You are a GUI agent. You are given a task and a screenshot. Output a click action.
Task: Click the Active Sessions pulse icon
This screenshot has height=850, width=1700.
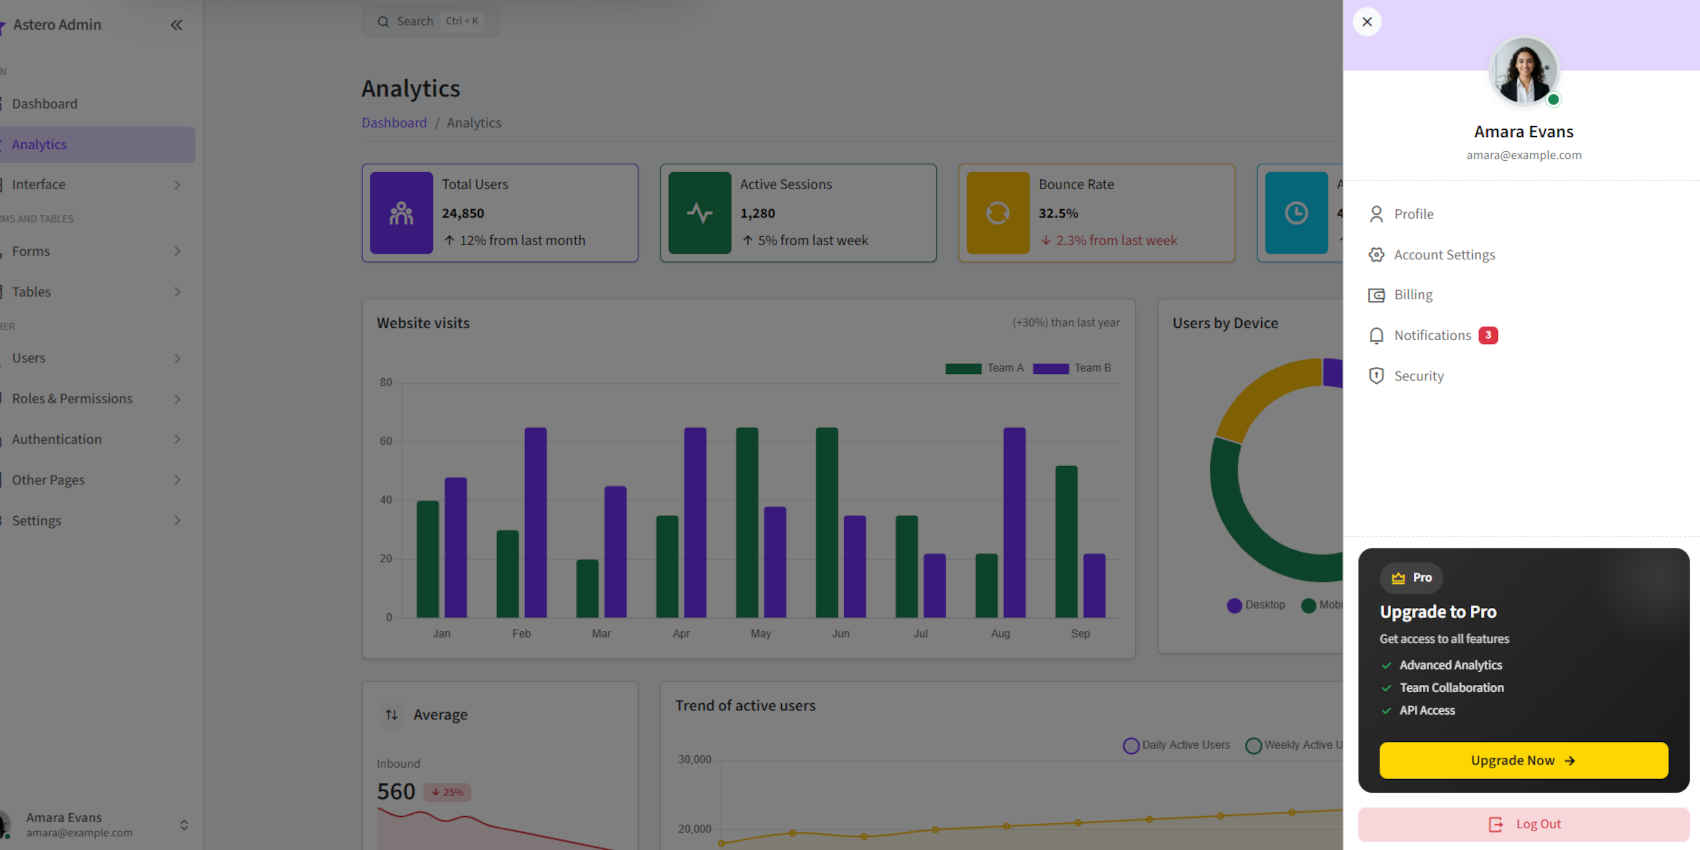tap(700, 213)
